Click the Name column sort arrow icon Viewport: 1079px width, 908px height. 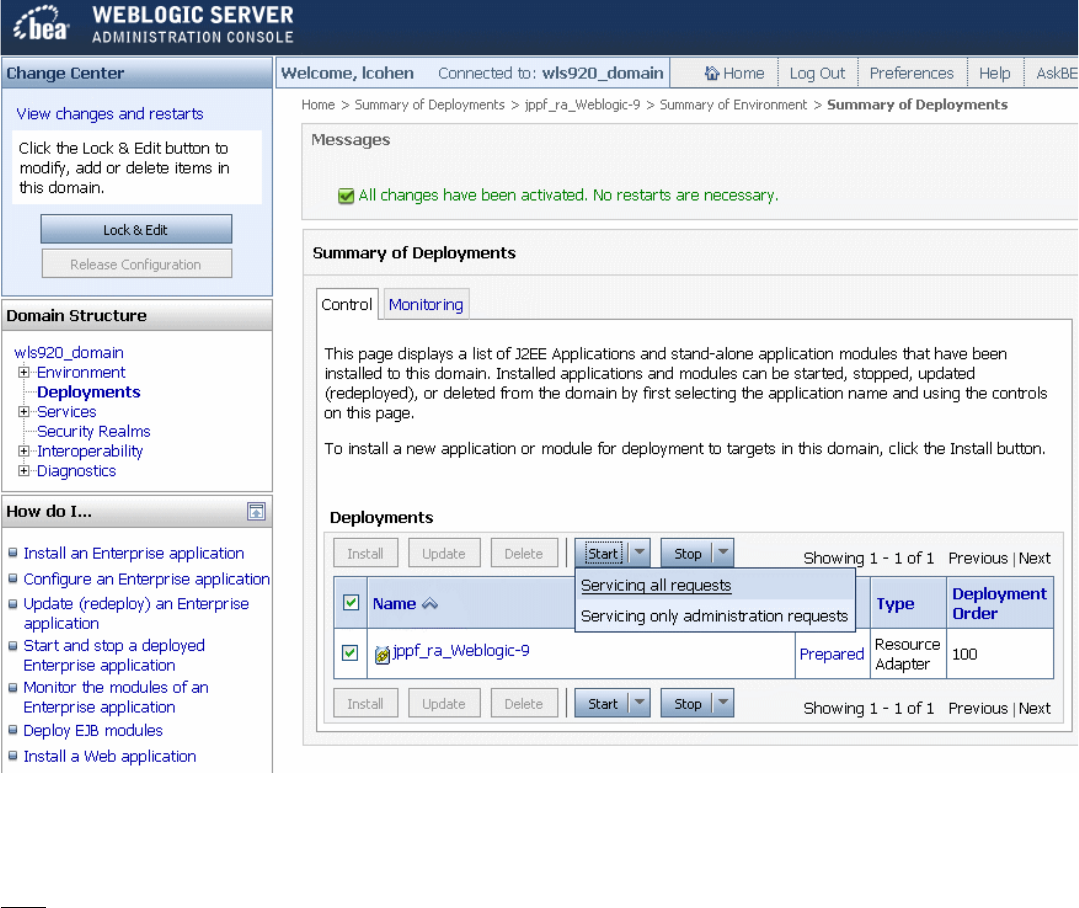[x=430, y=603]
